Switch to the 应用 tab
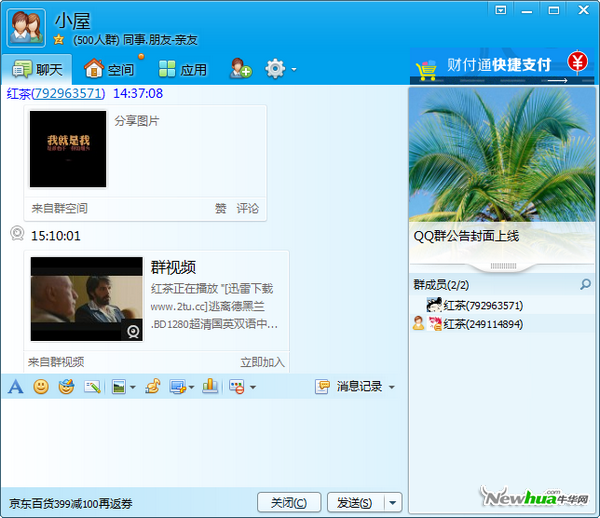The image size is (600, 518). click(x=183, y=70)
